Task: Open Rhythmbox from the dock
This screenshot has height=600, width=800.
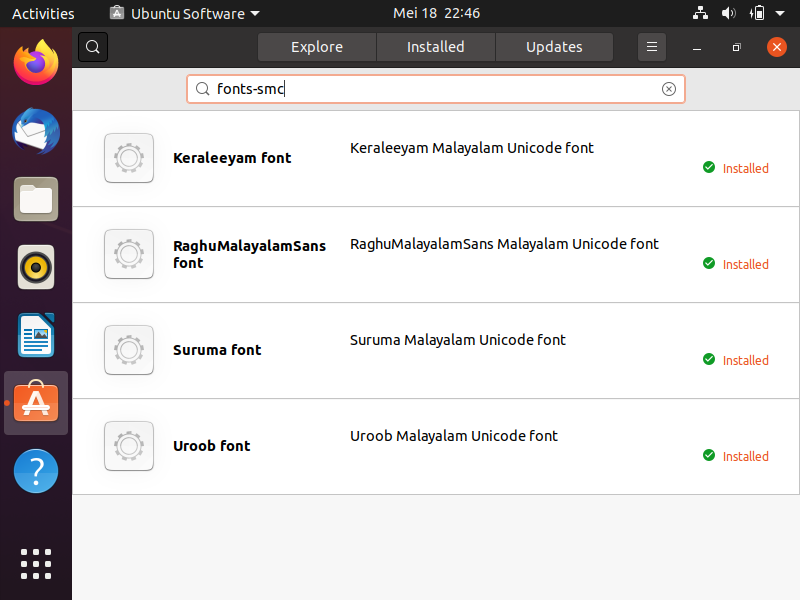Action: point(36,267)
